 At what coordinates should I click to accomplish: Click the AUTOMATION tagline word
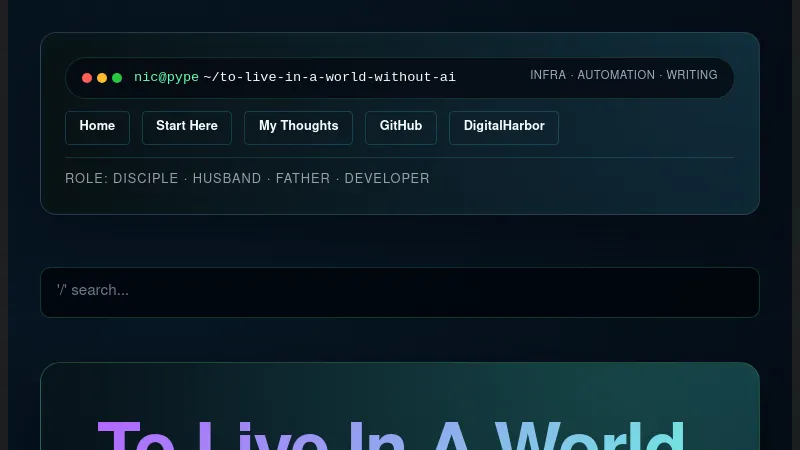tap(616, 75)
